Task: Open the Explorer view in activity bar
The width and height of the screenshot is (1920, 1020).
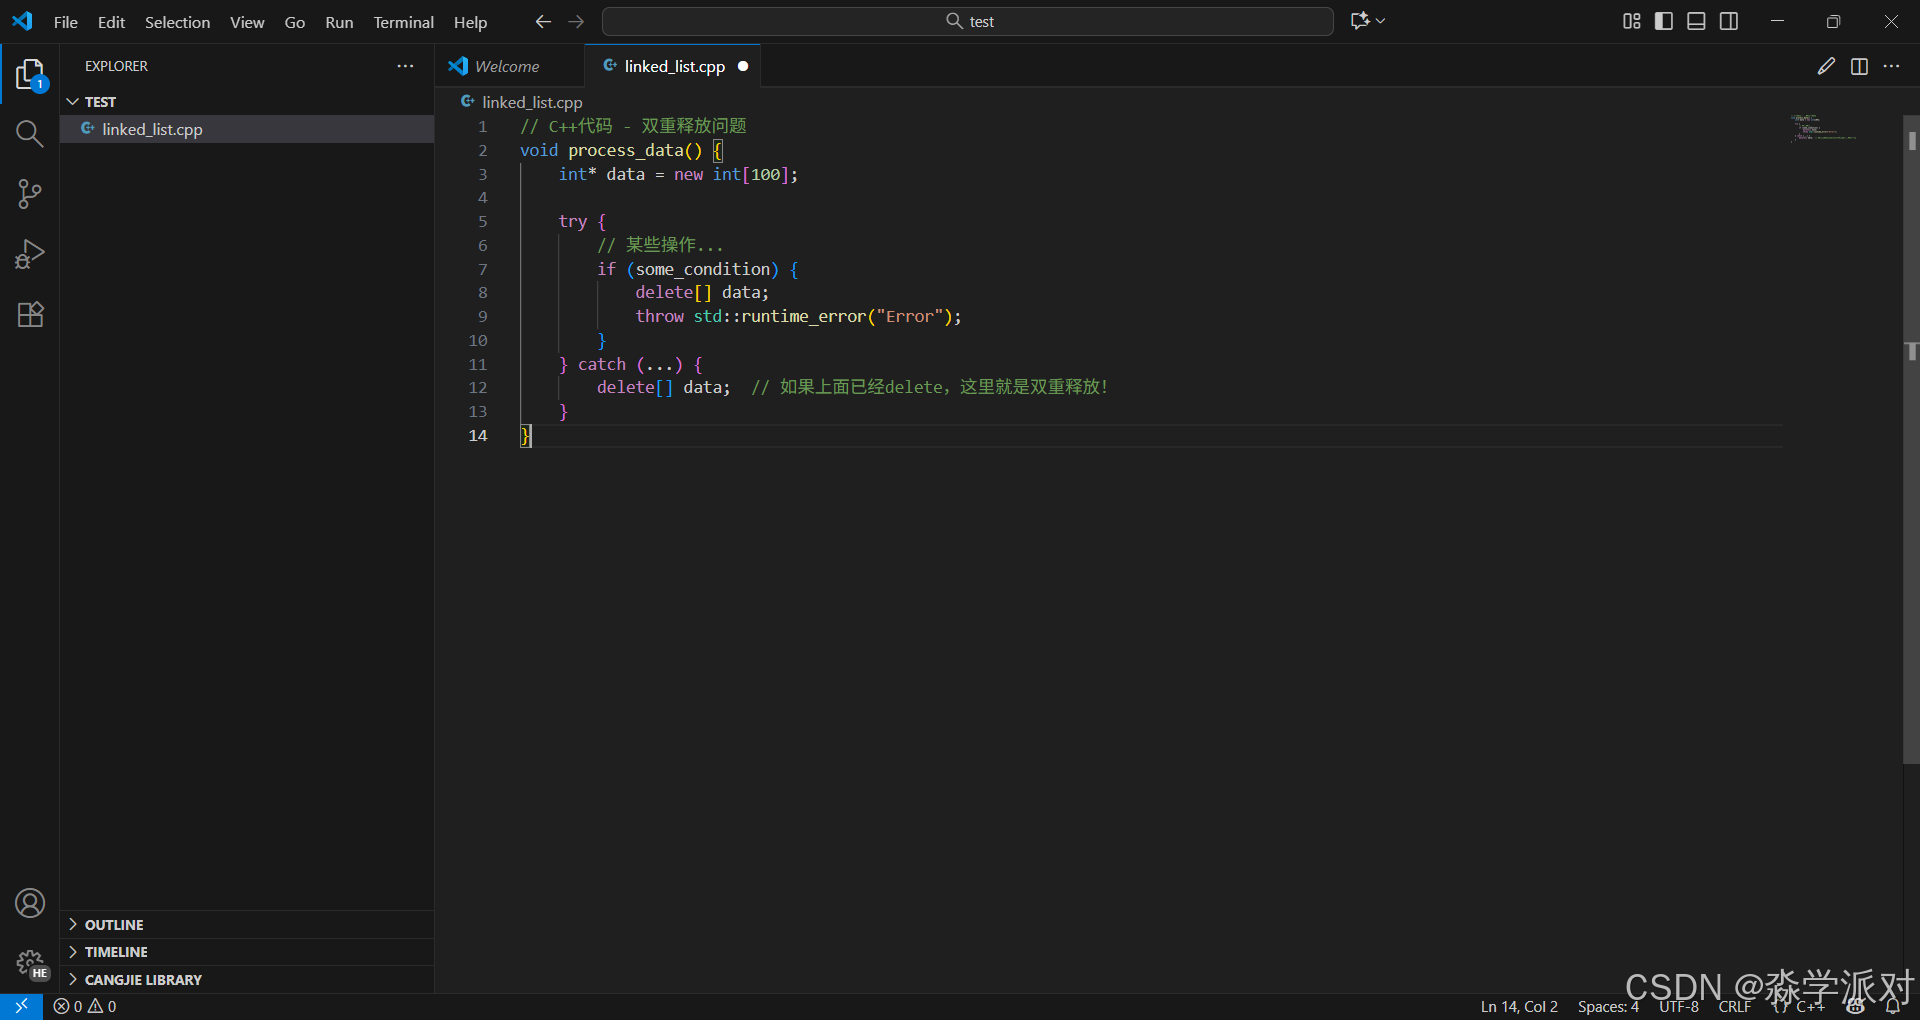Action: click(30, 74)
